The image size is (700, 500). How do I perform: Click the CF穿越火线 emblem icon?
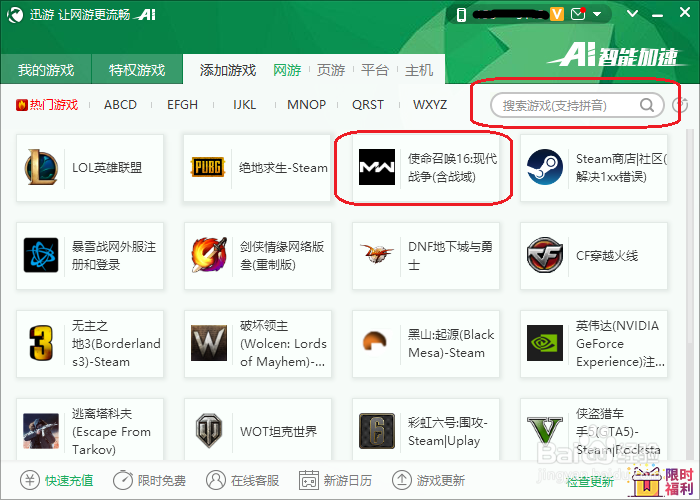click(545, 255)
